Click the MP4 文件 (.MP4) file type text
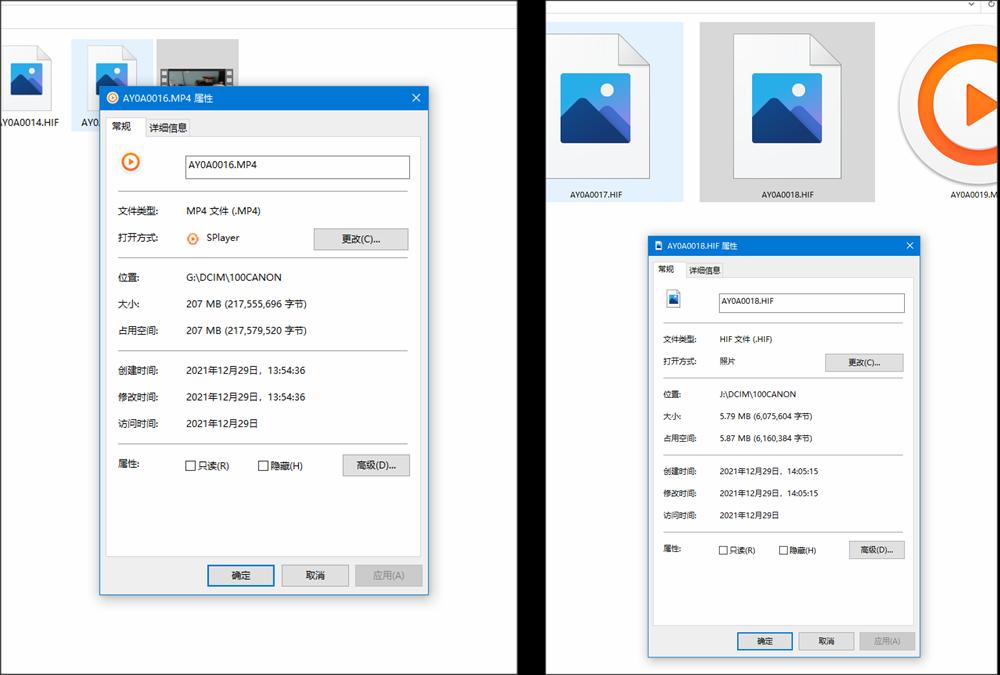The image size is (1000, 675). click(x=223, y=211)
